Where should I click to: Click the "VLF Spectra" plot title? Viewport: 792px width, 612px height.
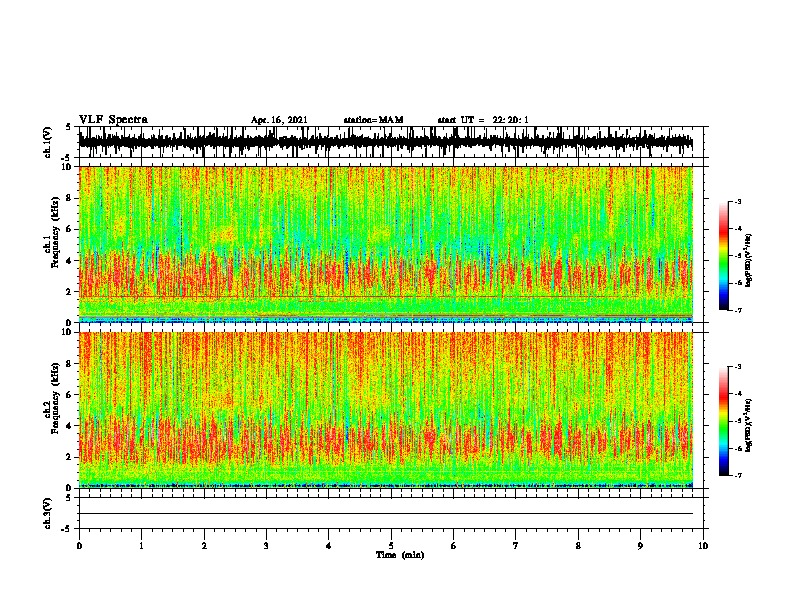(x=113, y=120)
